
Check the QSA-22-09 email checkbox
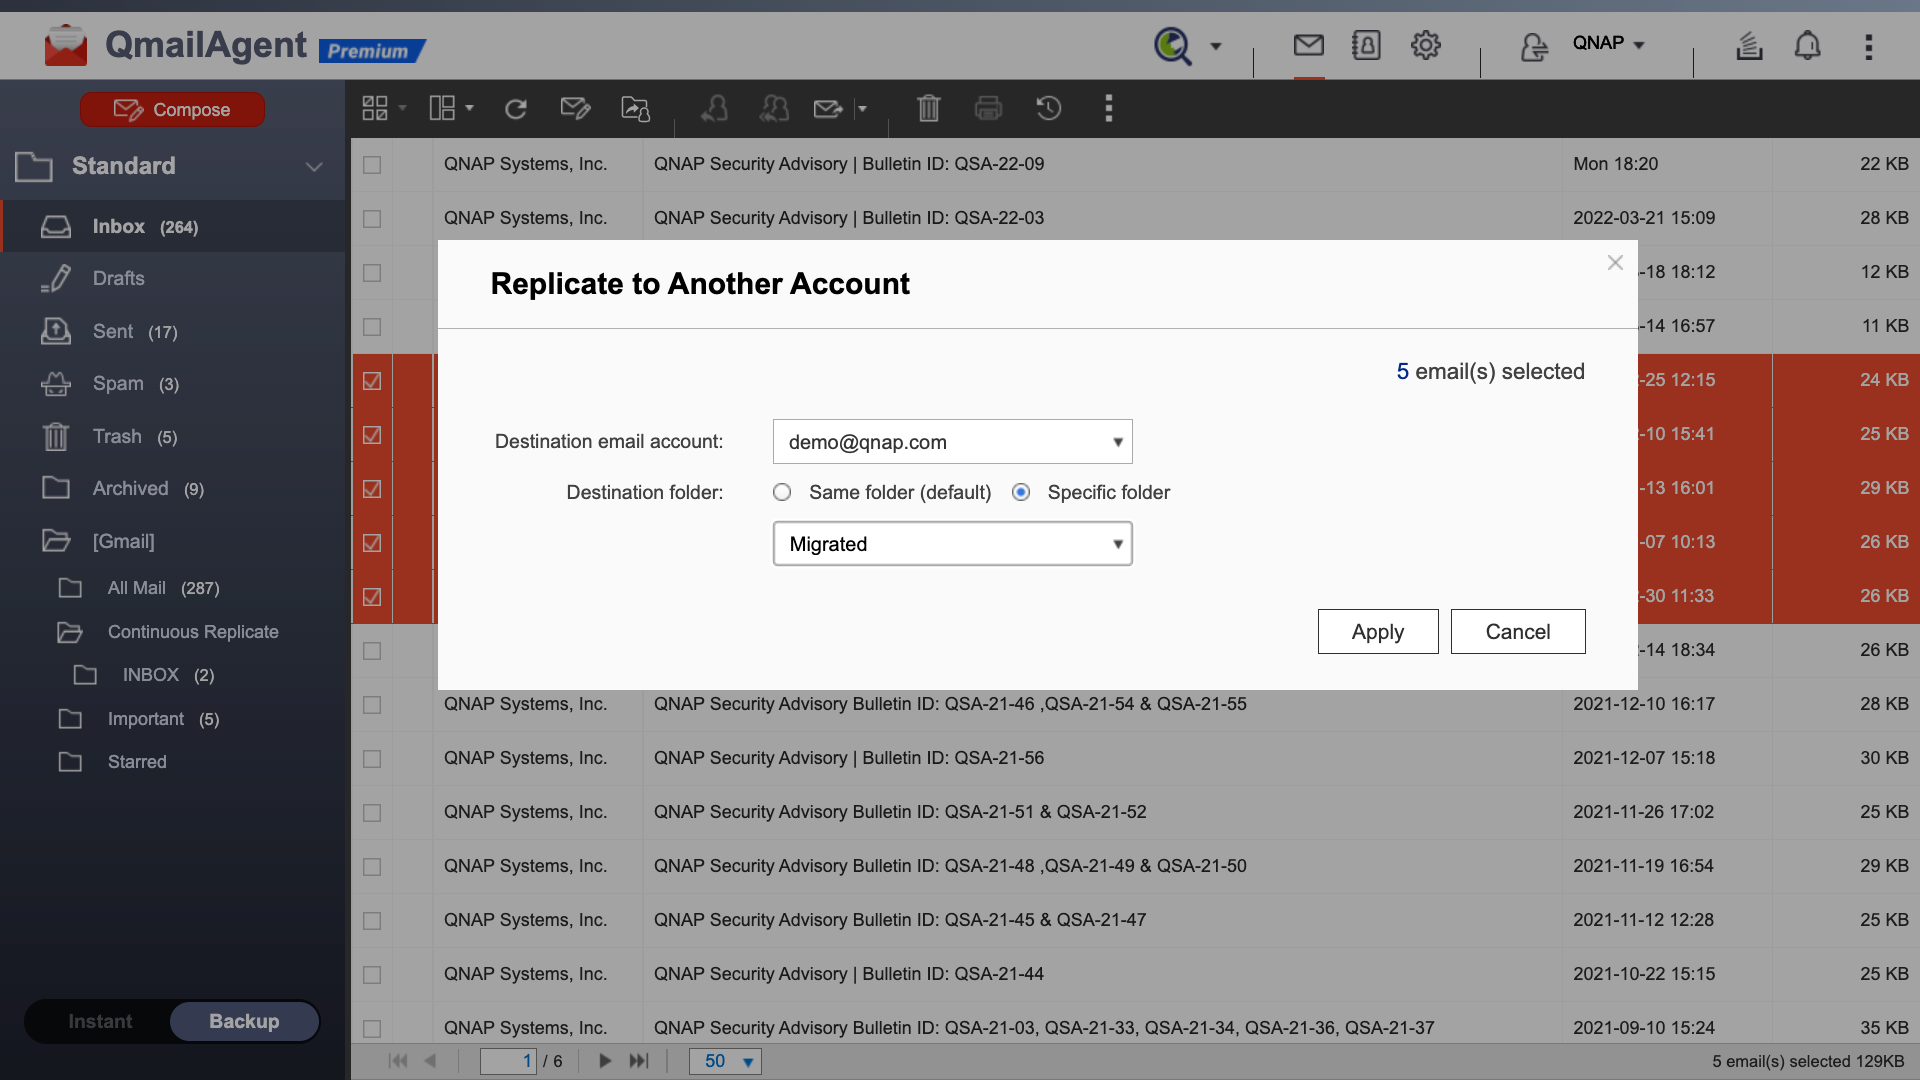click(372, 164)
